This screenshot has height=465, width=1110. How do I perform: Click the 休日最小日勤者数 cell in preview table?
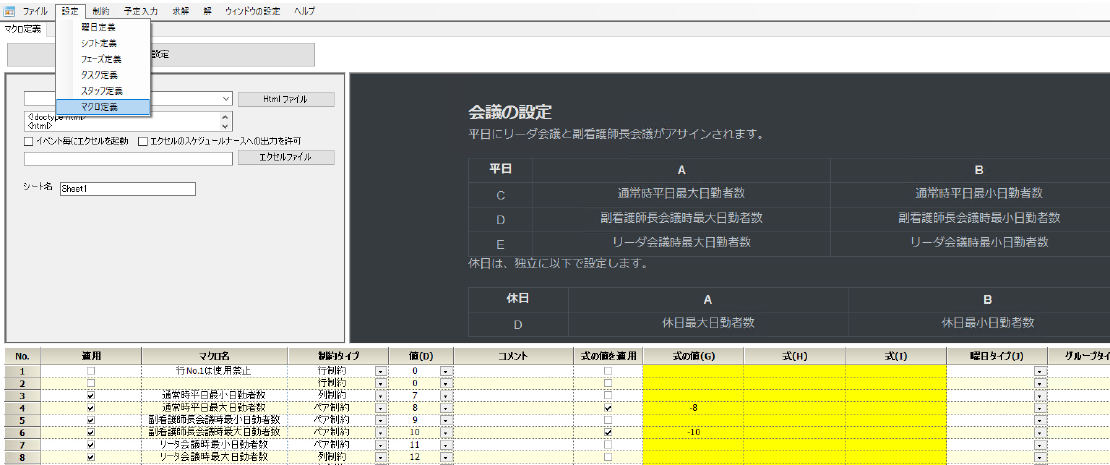(988, 323)
